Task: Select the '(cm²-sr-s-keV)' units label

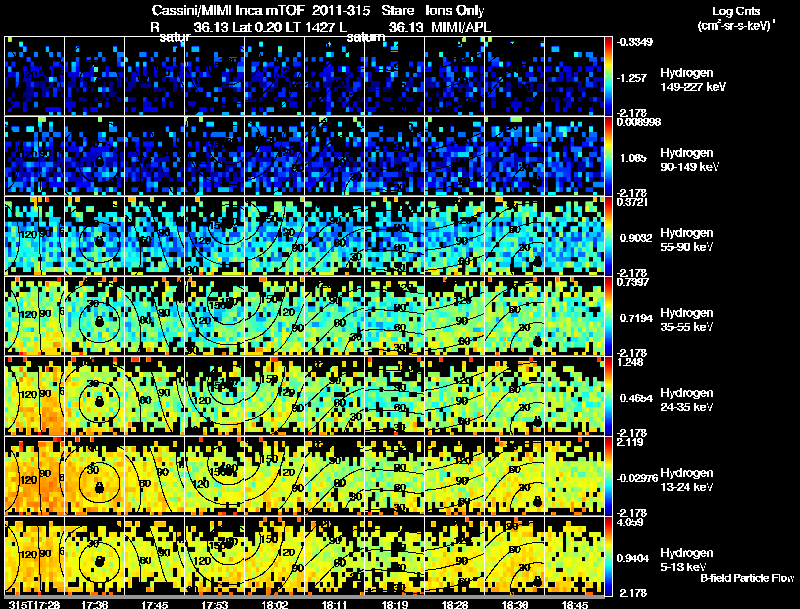Action: (x=734, y=26)
